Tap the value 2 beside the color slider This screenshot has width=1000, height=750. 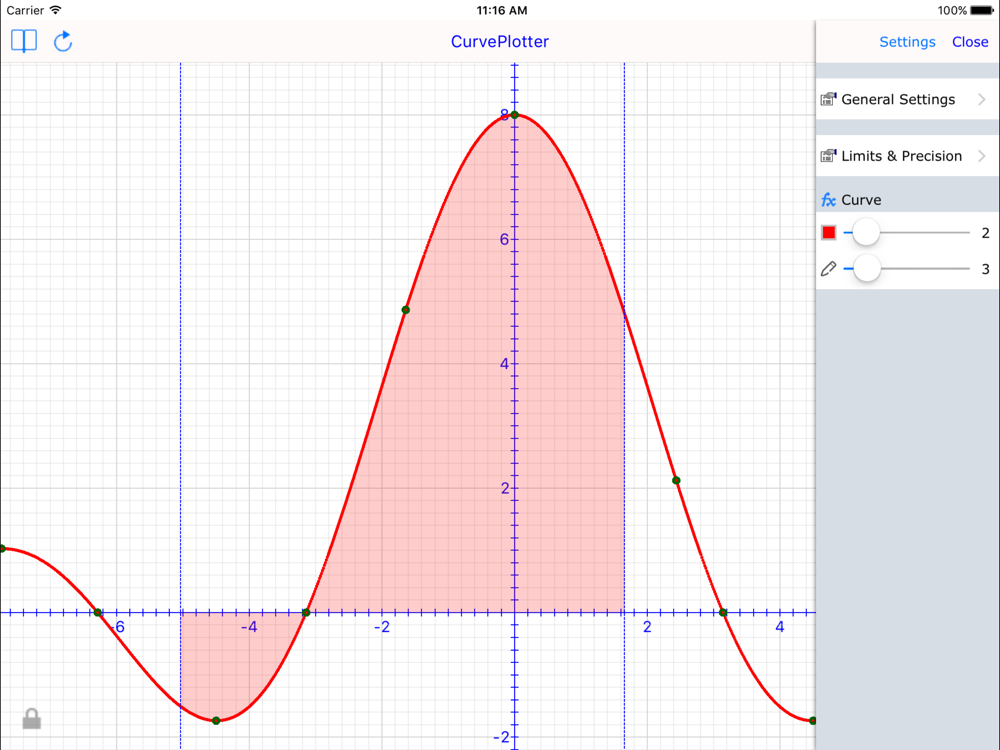point(985,233)
